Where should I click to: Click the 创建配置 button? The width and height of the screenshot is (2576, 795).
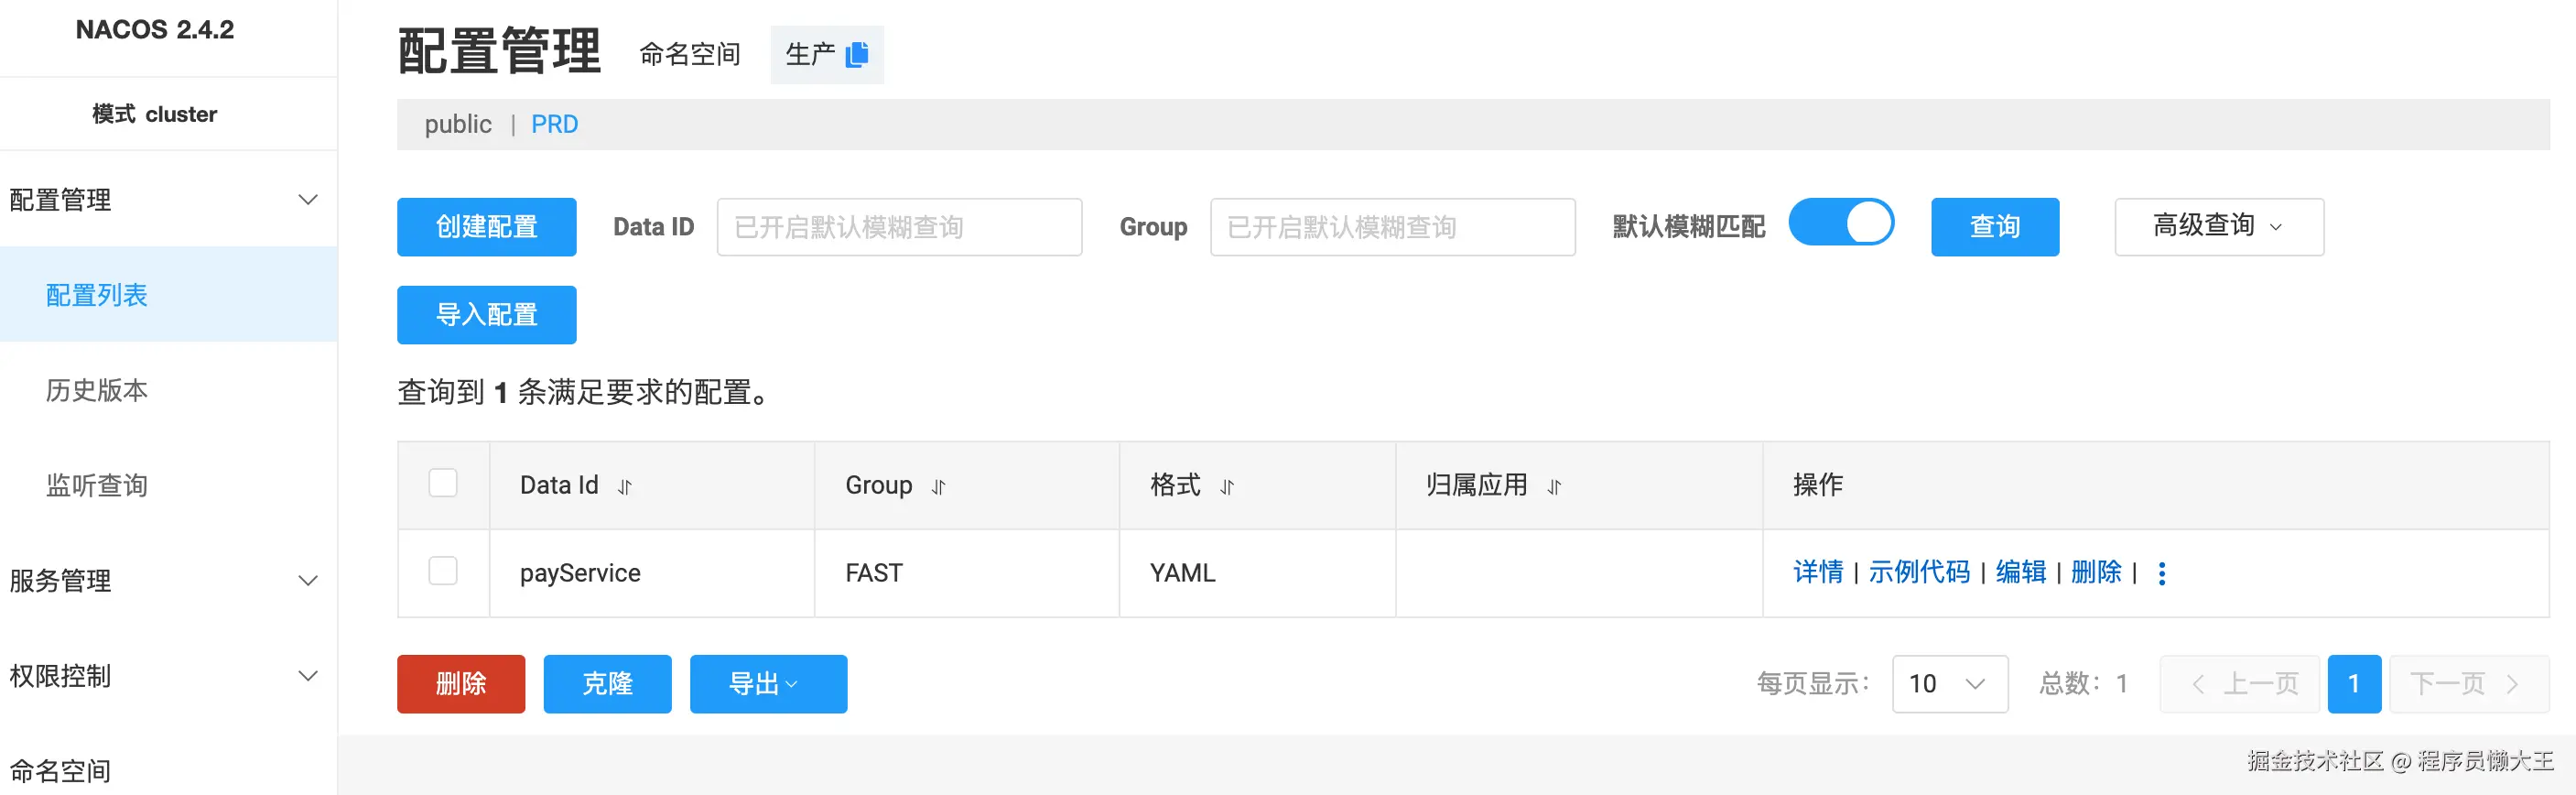point(486,227)
